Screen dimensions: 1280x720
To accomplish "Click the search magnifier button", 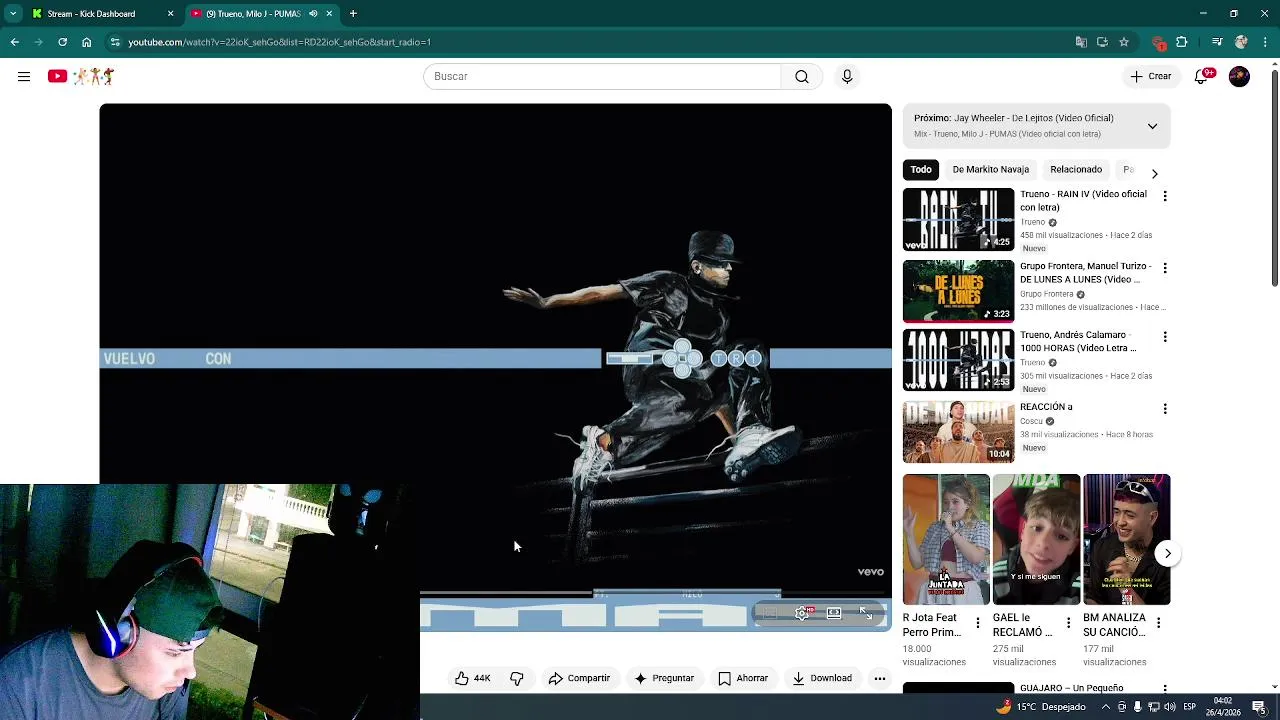I will 802,76.
